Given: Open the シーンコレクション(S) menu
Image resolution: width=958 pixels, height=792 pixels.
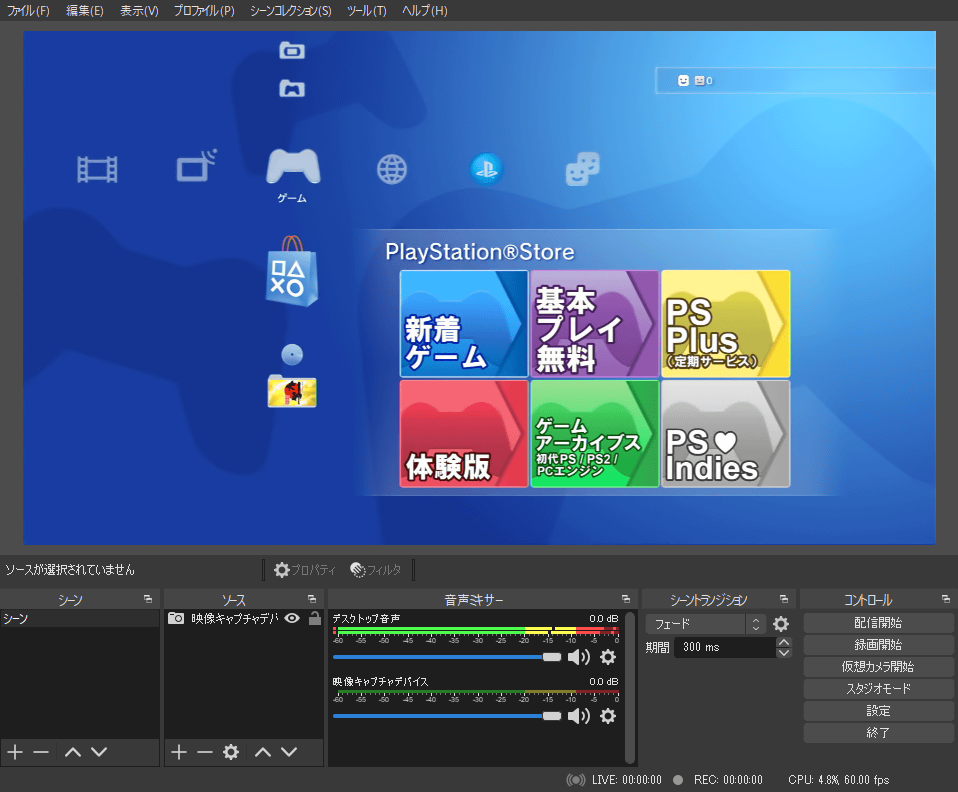Looking at the screenshot, I should (x=291, y=10).
